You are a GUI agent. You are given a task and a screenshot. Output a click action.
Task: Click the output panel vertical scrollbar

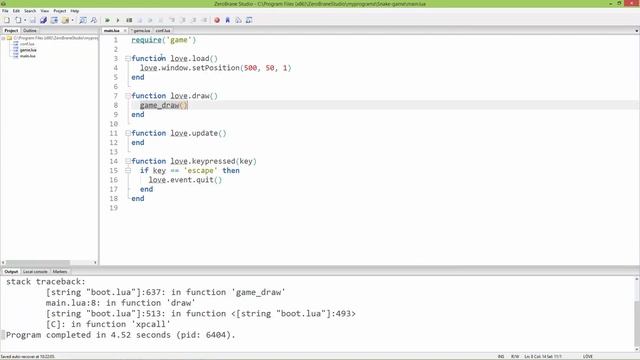point(637,314)
